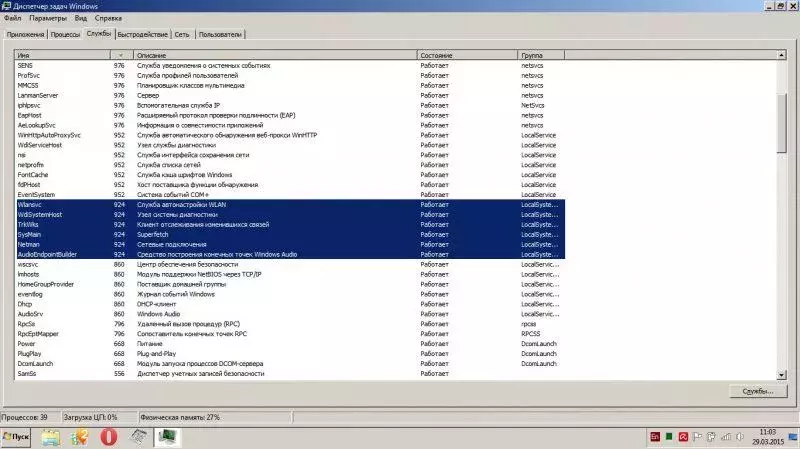
Task: Sort by the Имя column header
Action: click(63, 55)
